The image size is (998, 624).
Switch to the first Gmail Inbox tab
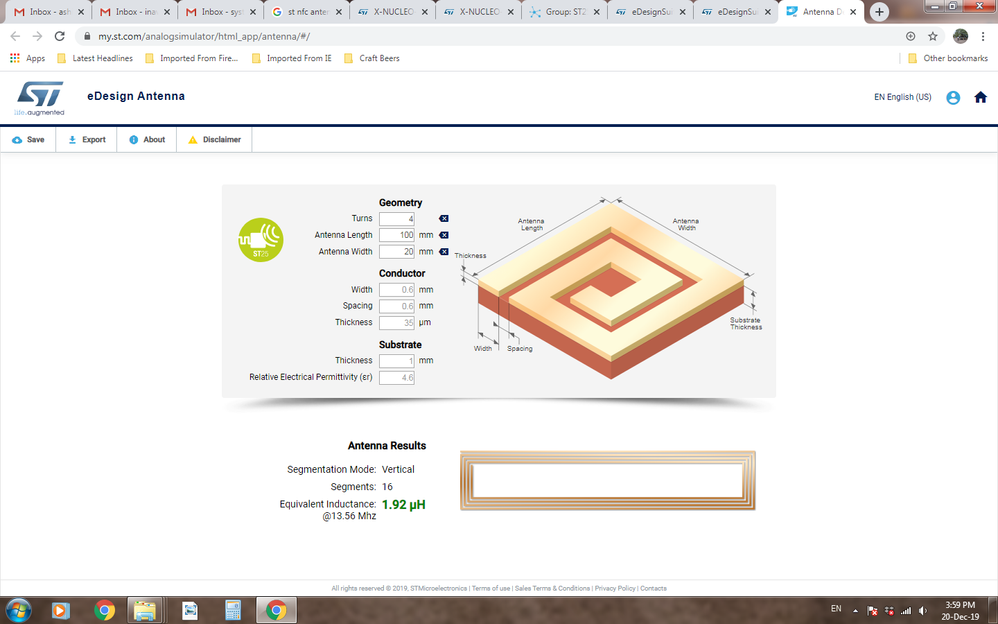click(48, 12)
